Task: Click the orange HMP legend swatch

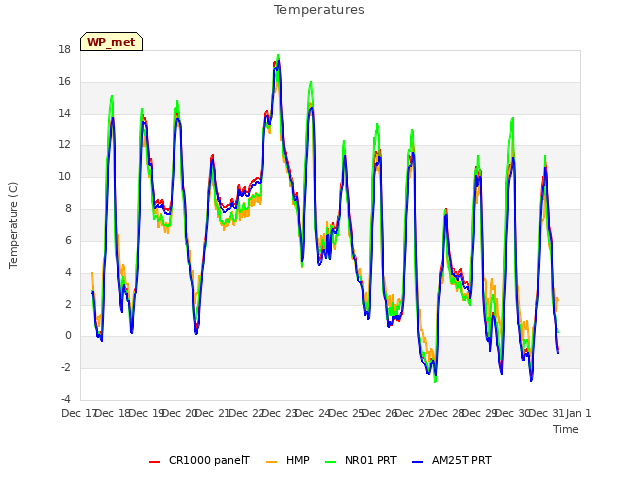Action: click(271, 462)
